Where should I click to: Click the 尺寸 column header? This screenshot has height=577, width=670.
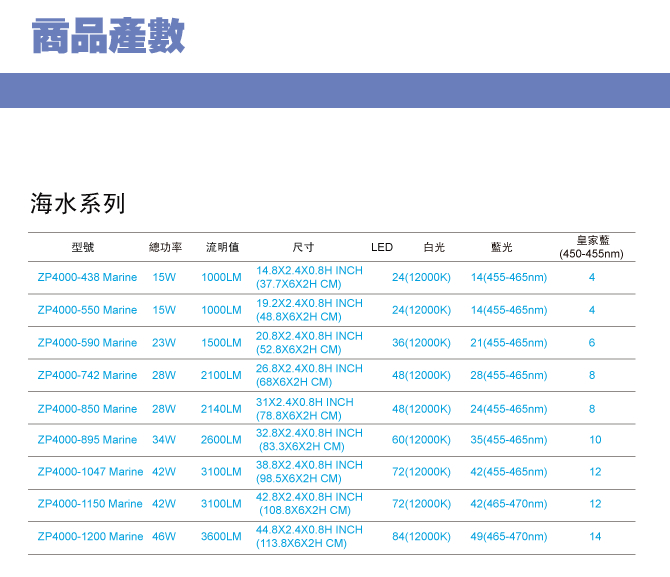(303, 247)
